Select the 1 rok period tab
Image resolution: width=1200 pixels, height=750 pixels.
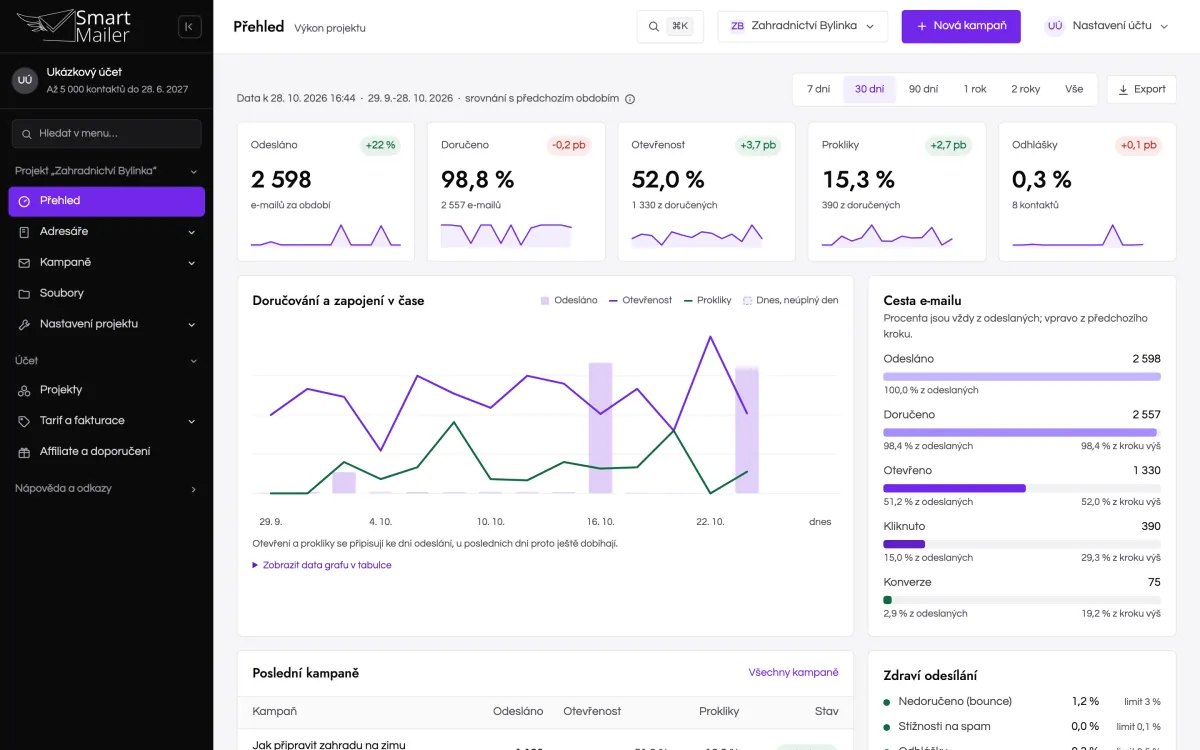pos(975,89)
